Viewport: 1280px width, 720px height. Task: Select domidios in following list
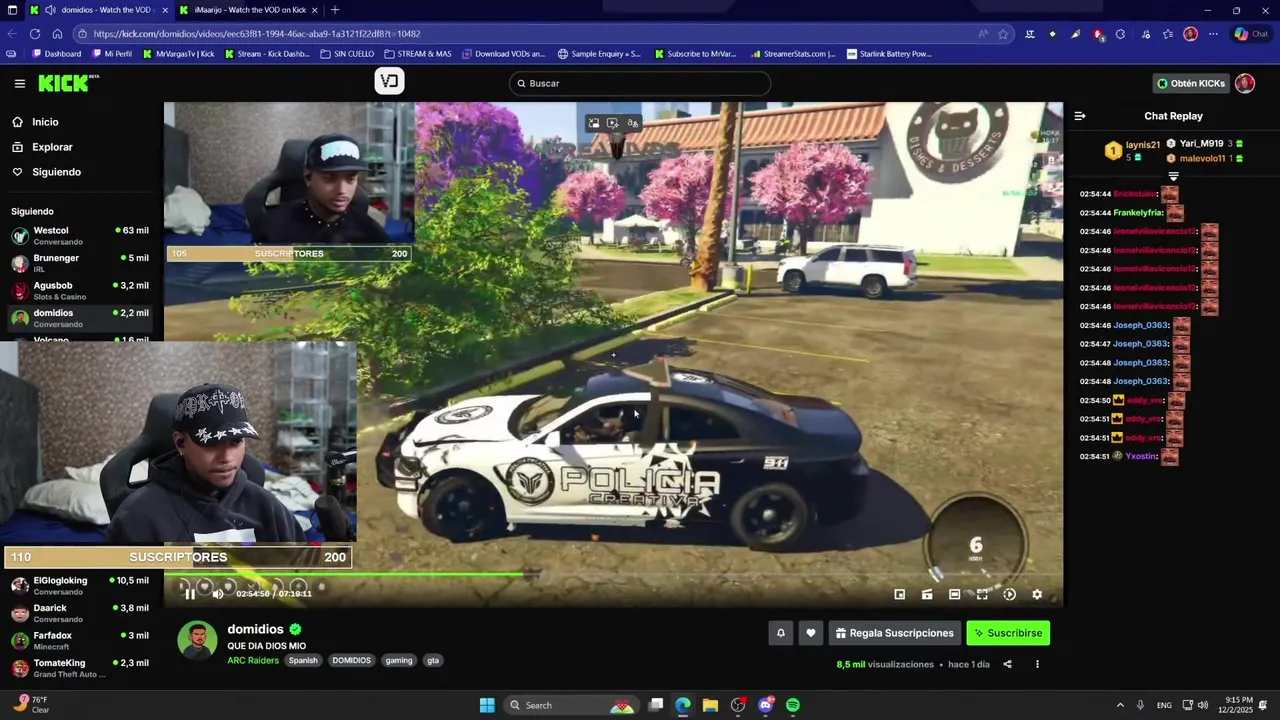tap(80, 318)
